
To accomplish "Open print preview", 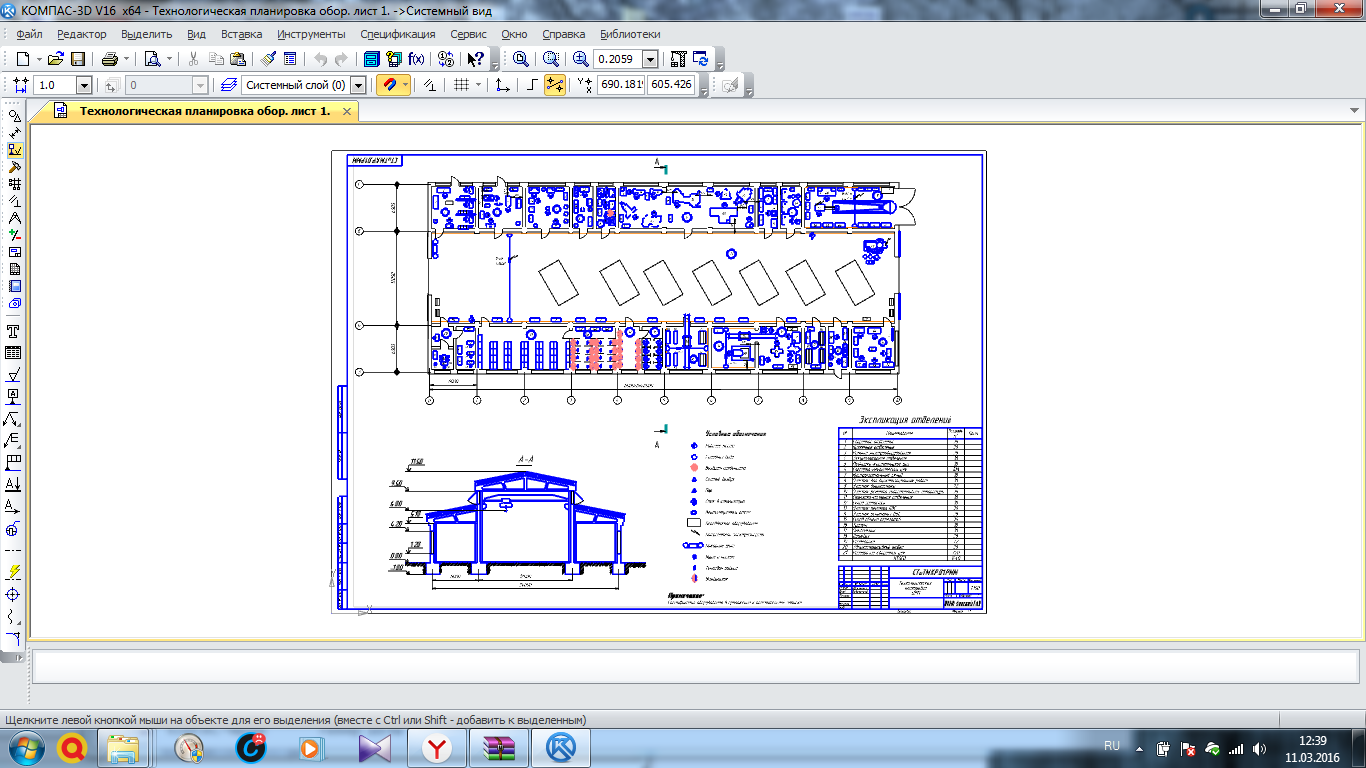I will pos(151,59).
